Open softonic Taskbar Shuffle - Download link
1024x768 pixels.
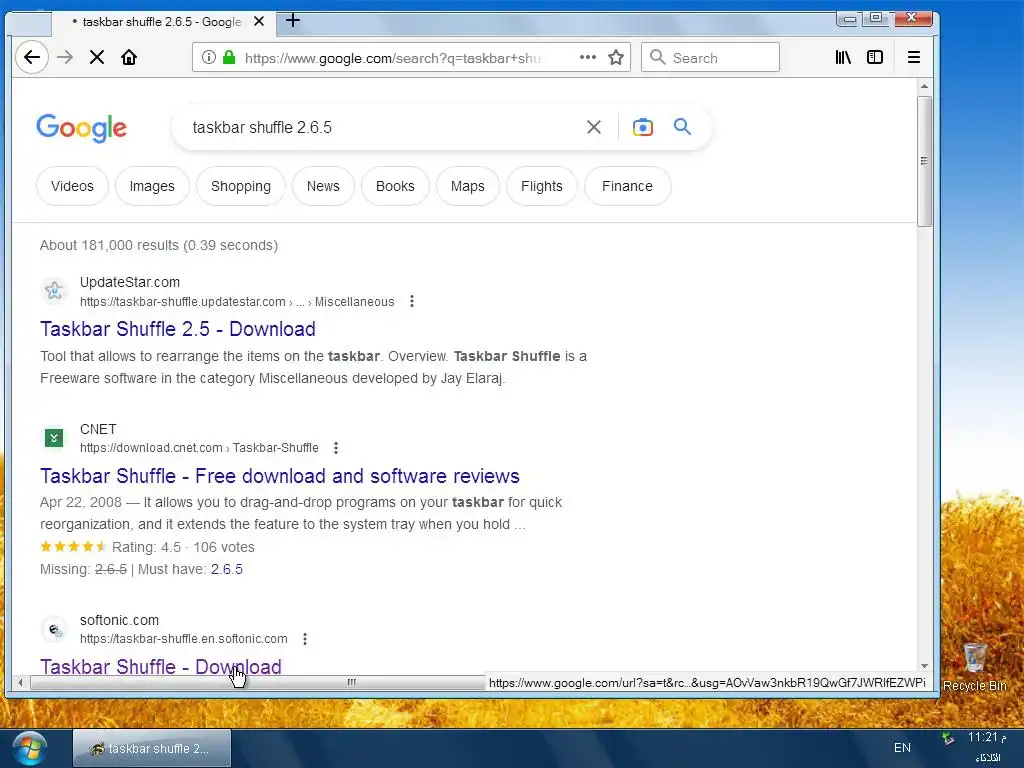161,666
